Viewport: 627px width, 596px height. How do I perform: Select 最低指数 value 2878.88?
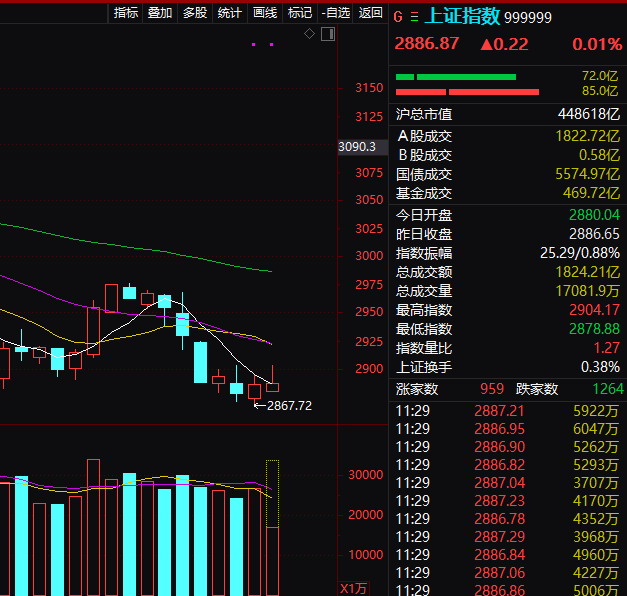click(594, 329)
